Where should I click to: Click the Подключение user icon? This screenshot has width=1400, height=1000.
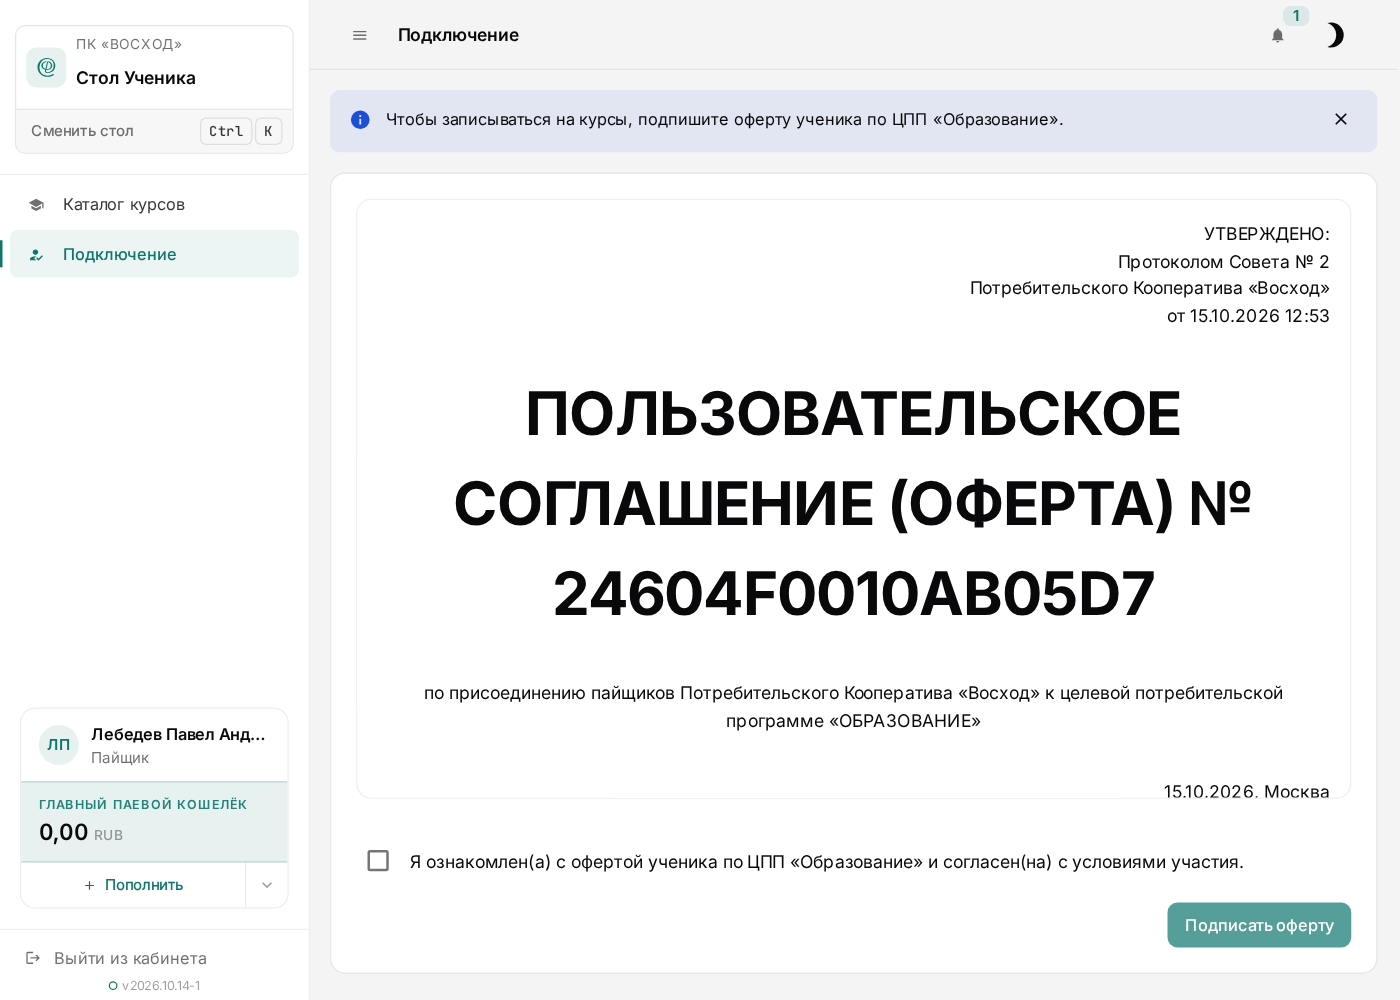pos(36,255)
